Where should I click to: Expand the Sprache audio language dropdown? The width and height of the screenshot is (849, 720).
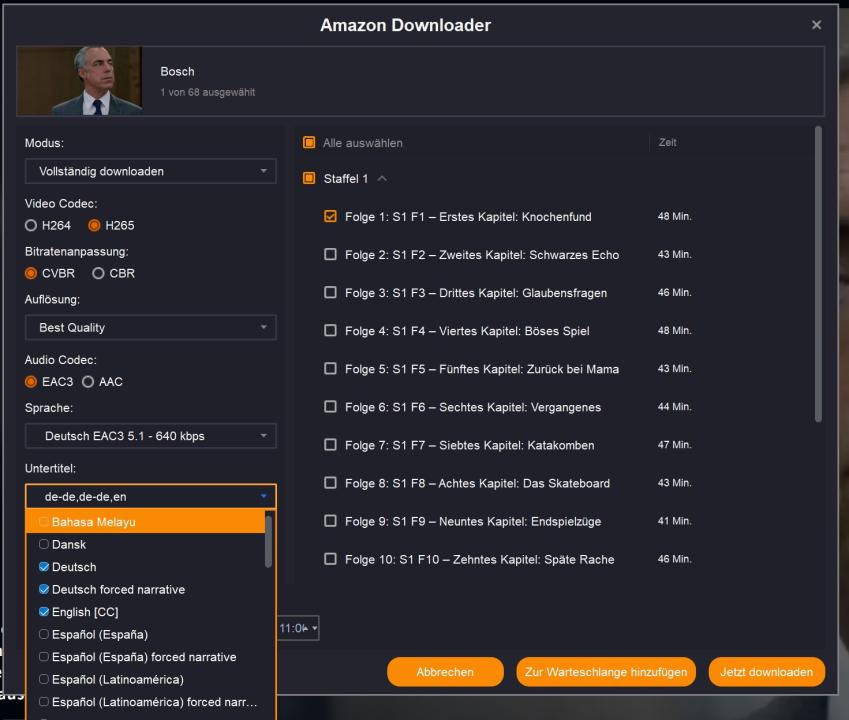(x=150, y=436)
